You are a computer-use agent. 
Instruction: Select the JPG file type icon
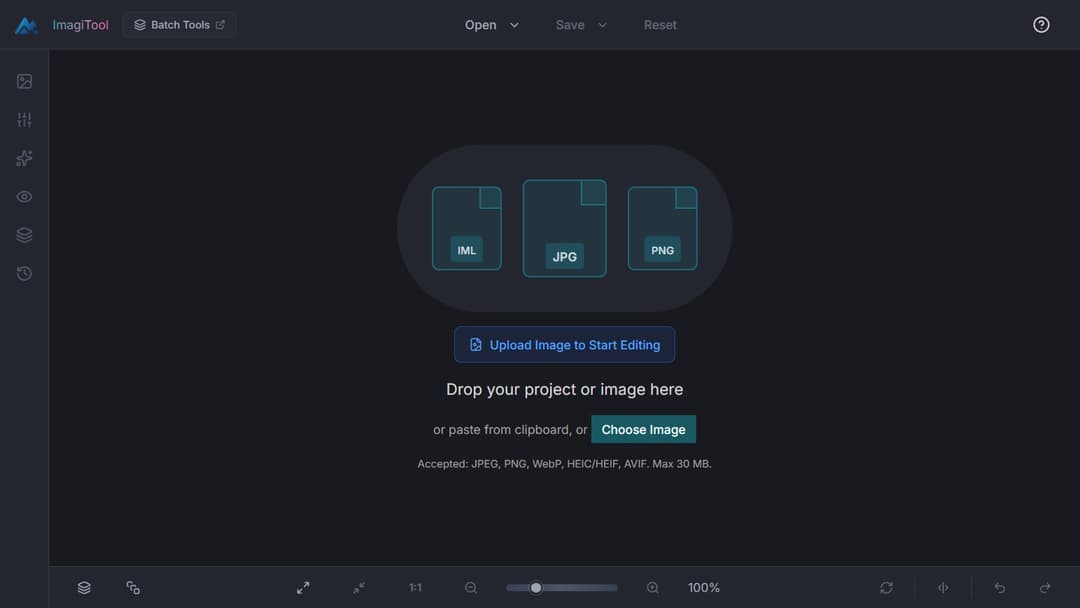pyautogui.click(x=564, y=229)
